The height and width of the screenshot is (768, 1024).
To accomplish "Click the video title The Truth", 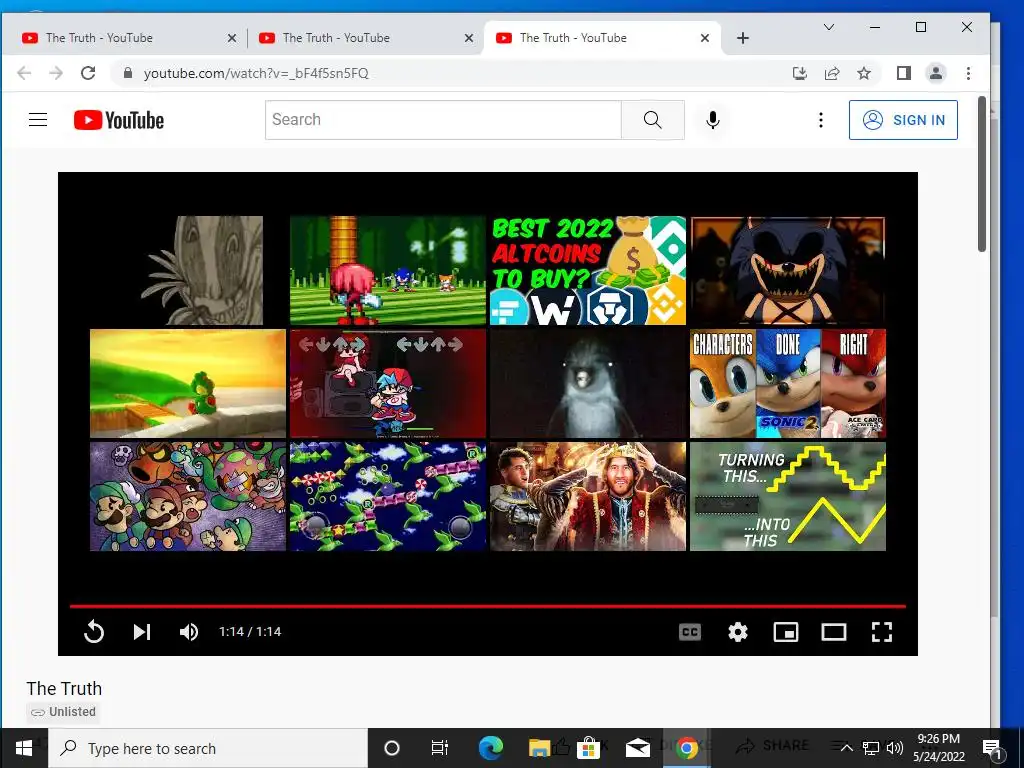I will pyautogui.click(x=64, y=688).
